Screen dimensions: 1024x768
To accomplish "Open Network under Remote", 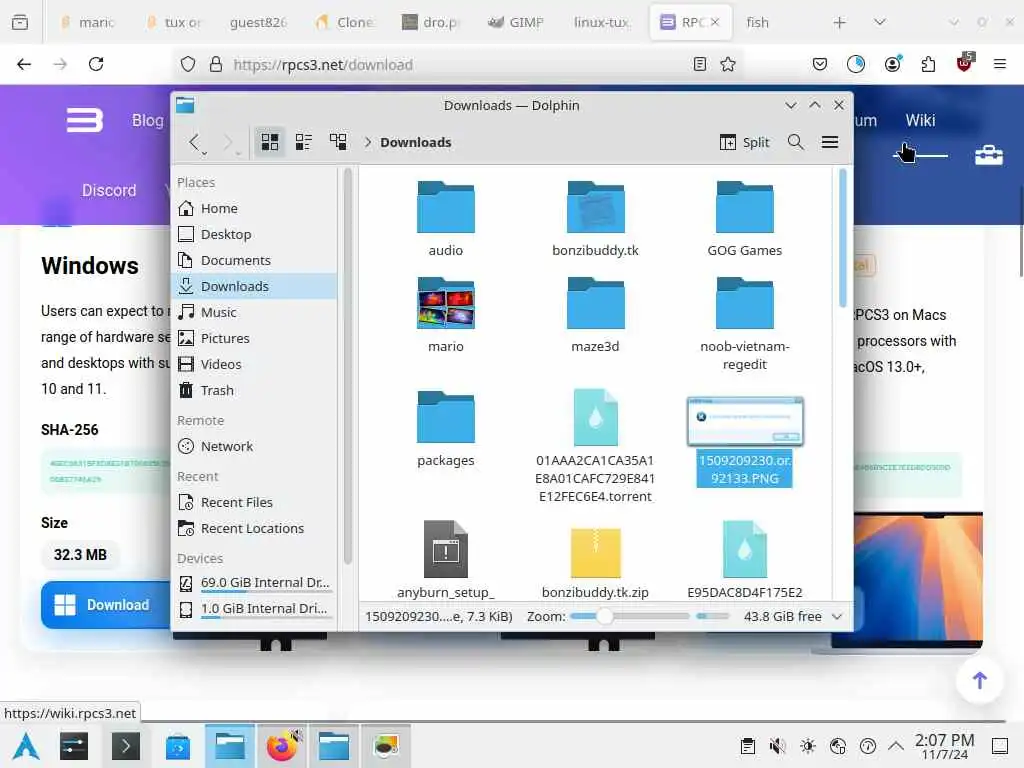I will click(x=255, y=447).
